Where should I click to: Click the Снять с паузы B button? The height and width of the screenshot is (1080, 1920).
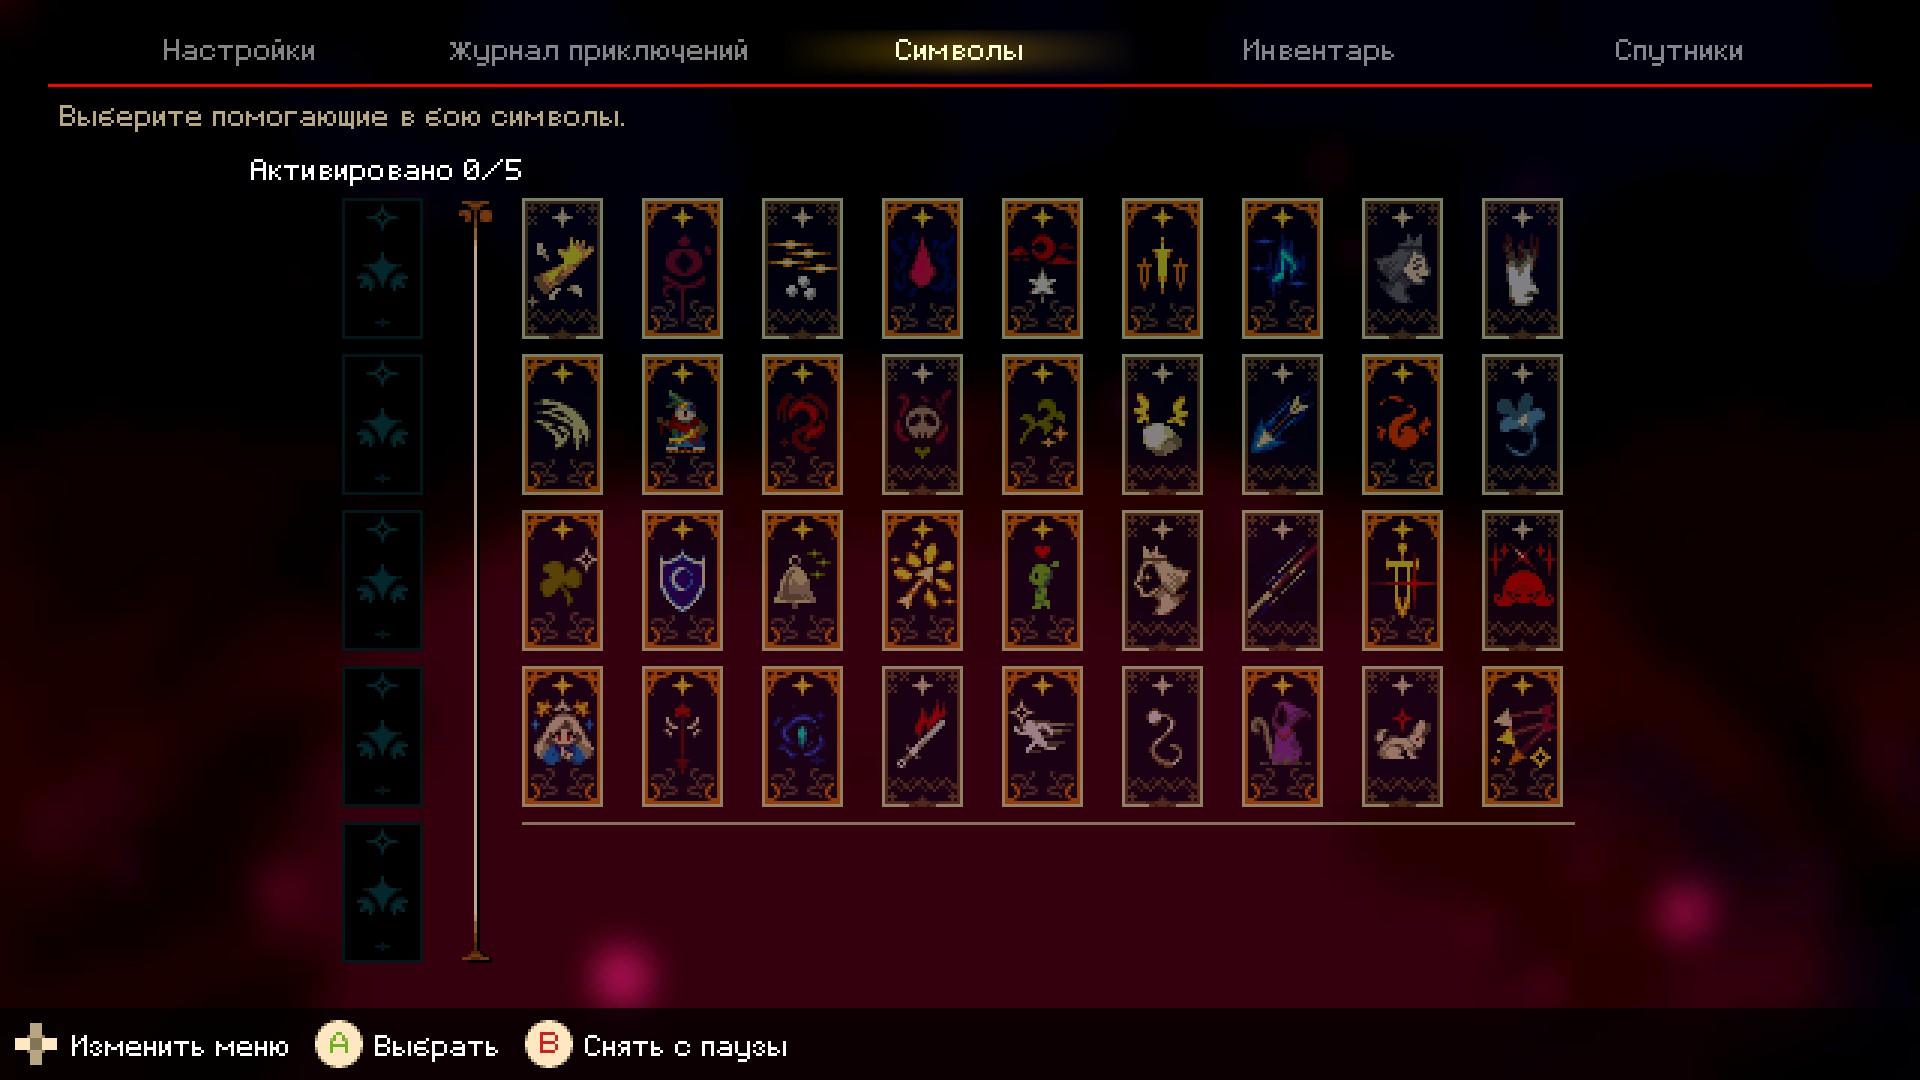point(657,1046)
